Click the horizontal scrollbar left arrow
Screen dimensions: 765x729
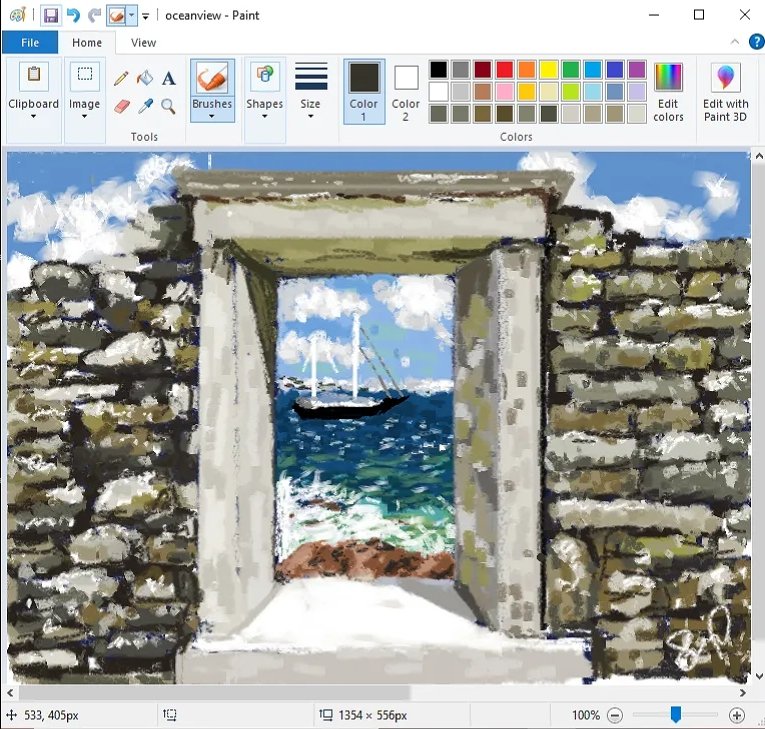(x=10, y=692)
